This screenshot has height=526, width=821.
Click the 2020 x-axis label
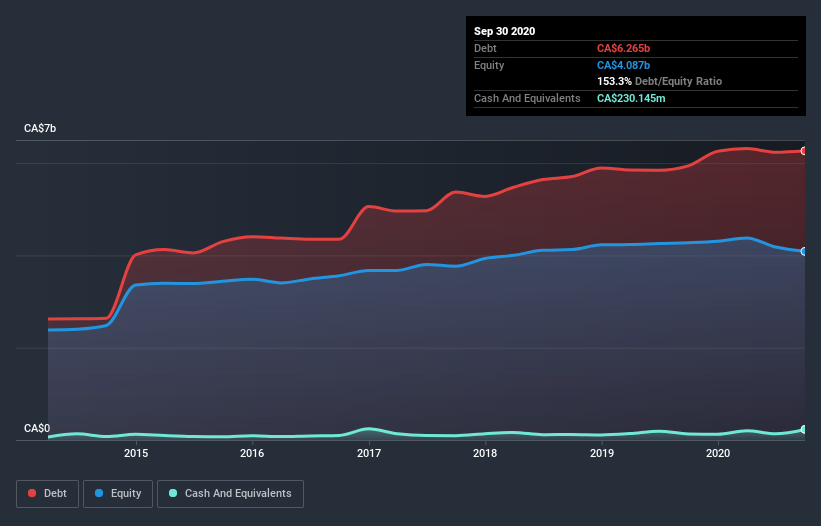(x=718, y=453)
